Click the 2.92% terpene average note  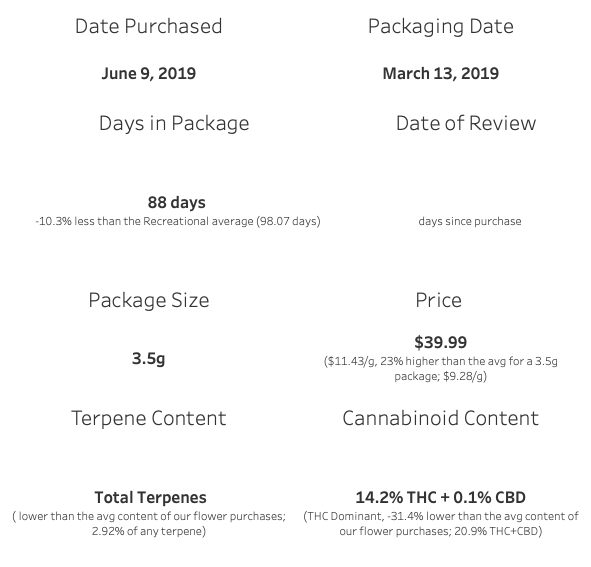pyautogui.click(x=149, y=524)
